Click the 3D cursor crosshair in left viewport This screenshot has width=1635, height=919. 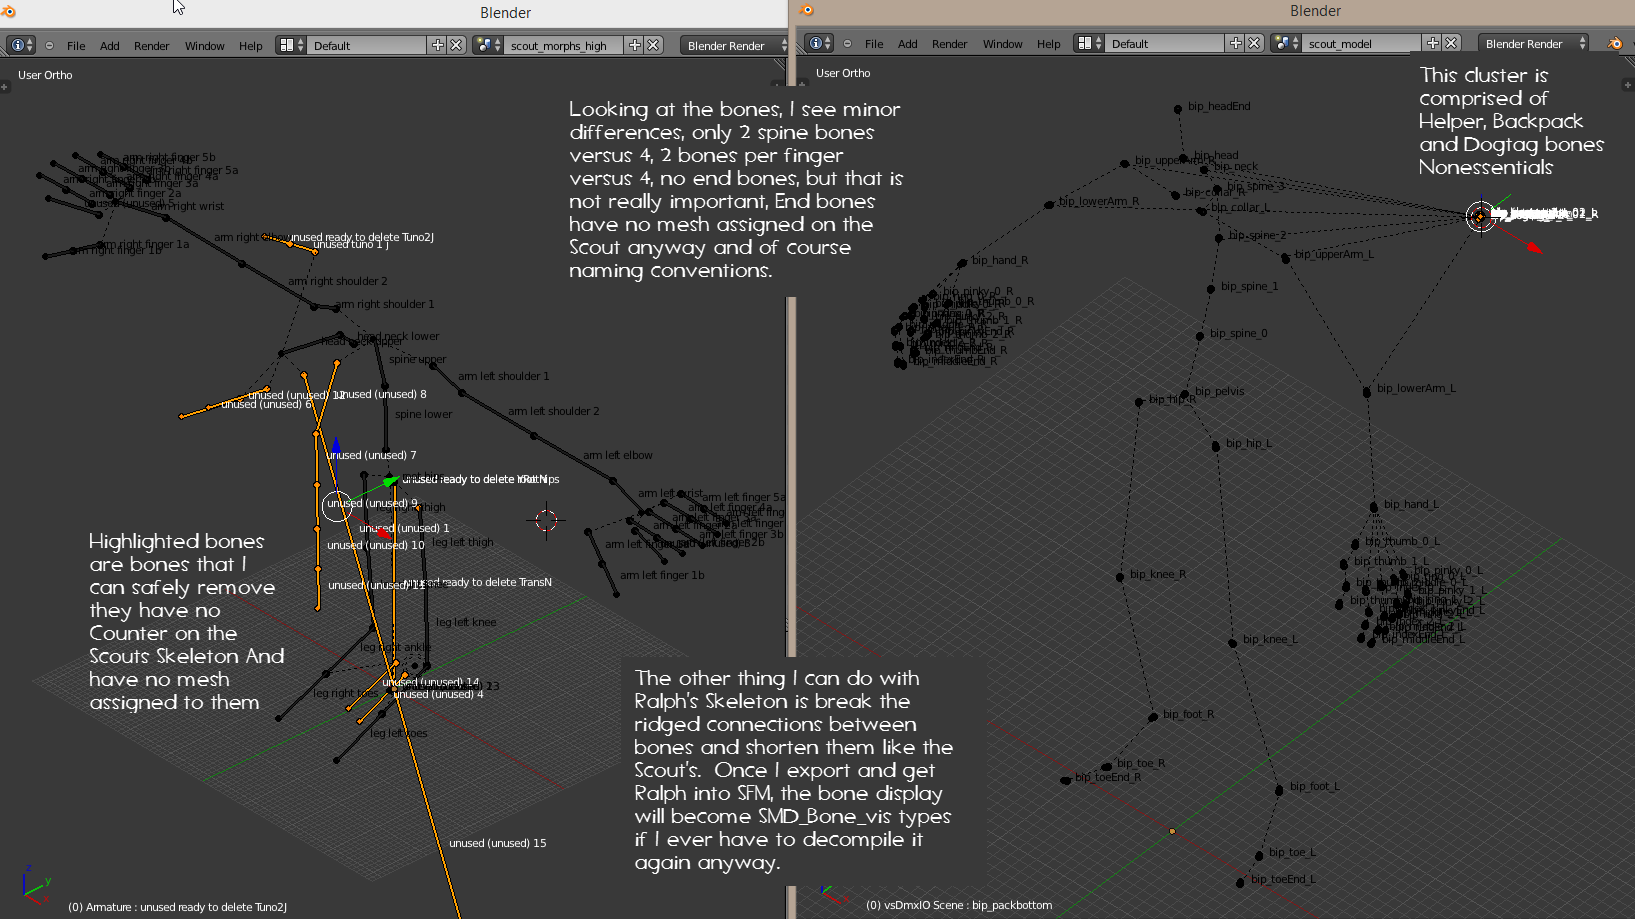[546, 520]
